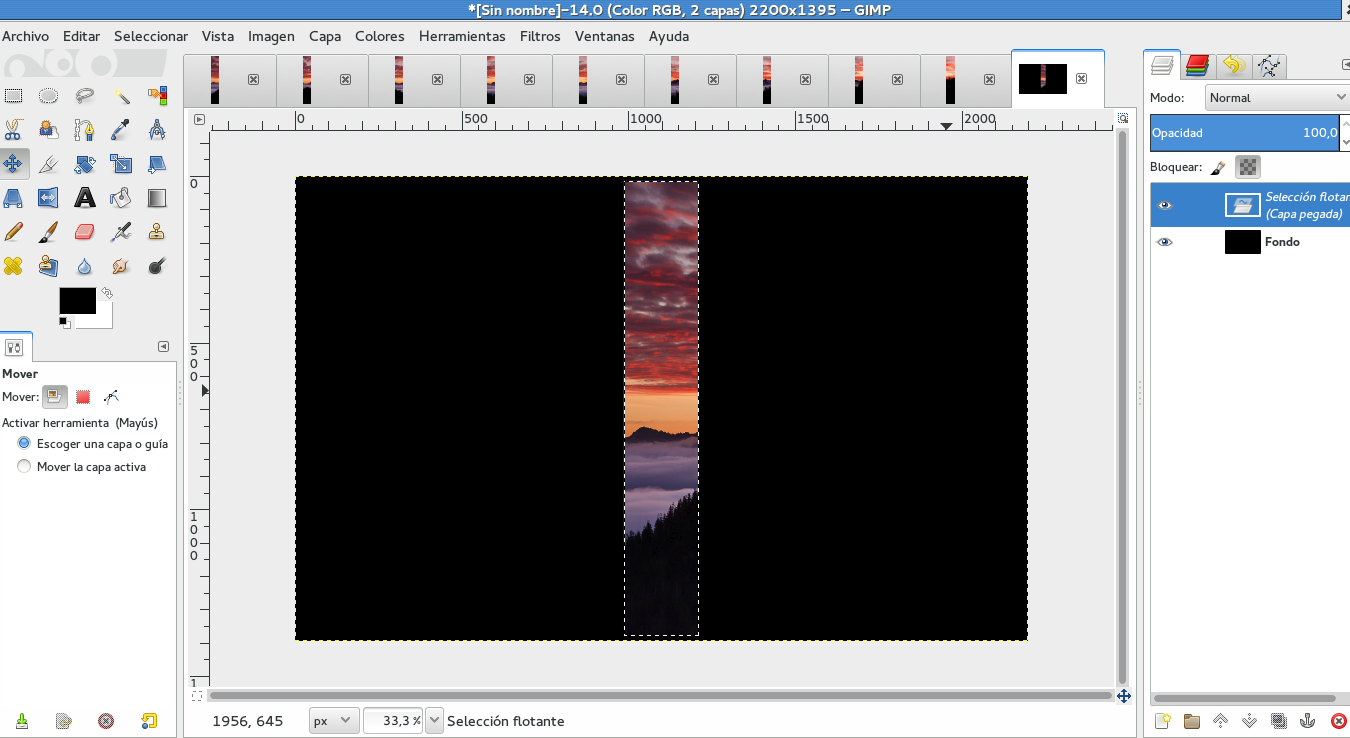
Task: Open the Filtros menu
Action: 540,36
